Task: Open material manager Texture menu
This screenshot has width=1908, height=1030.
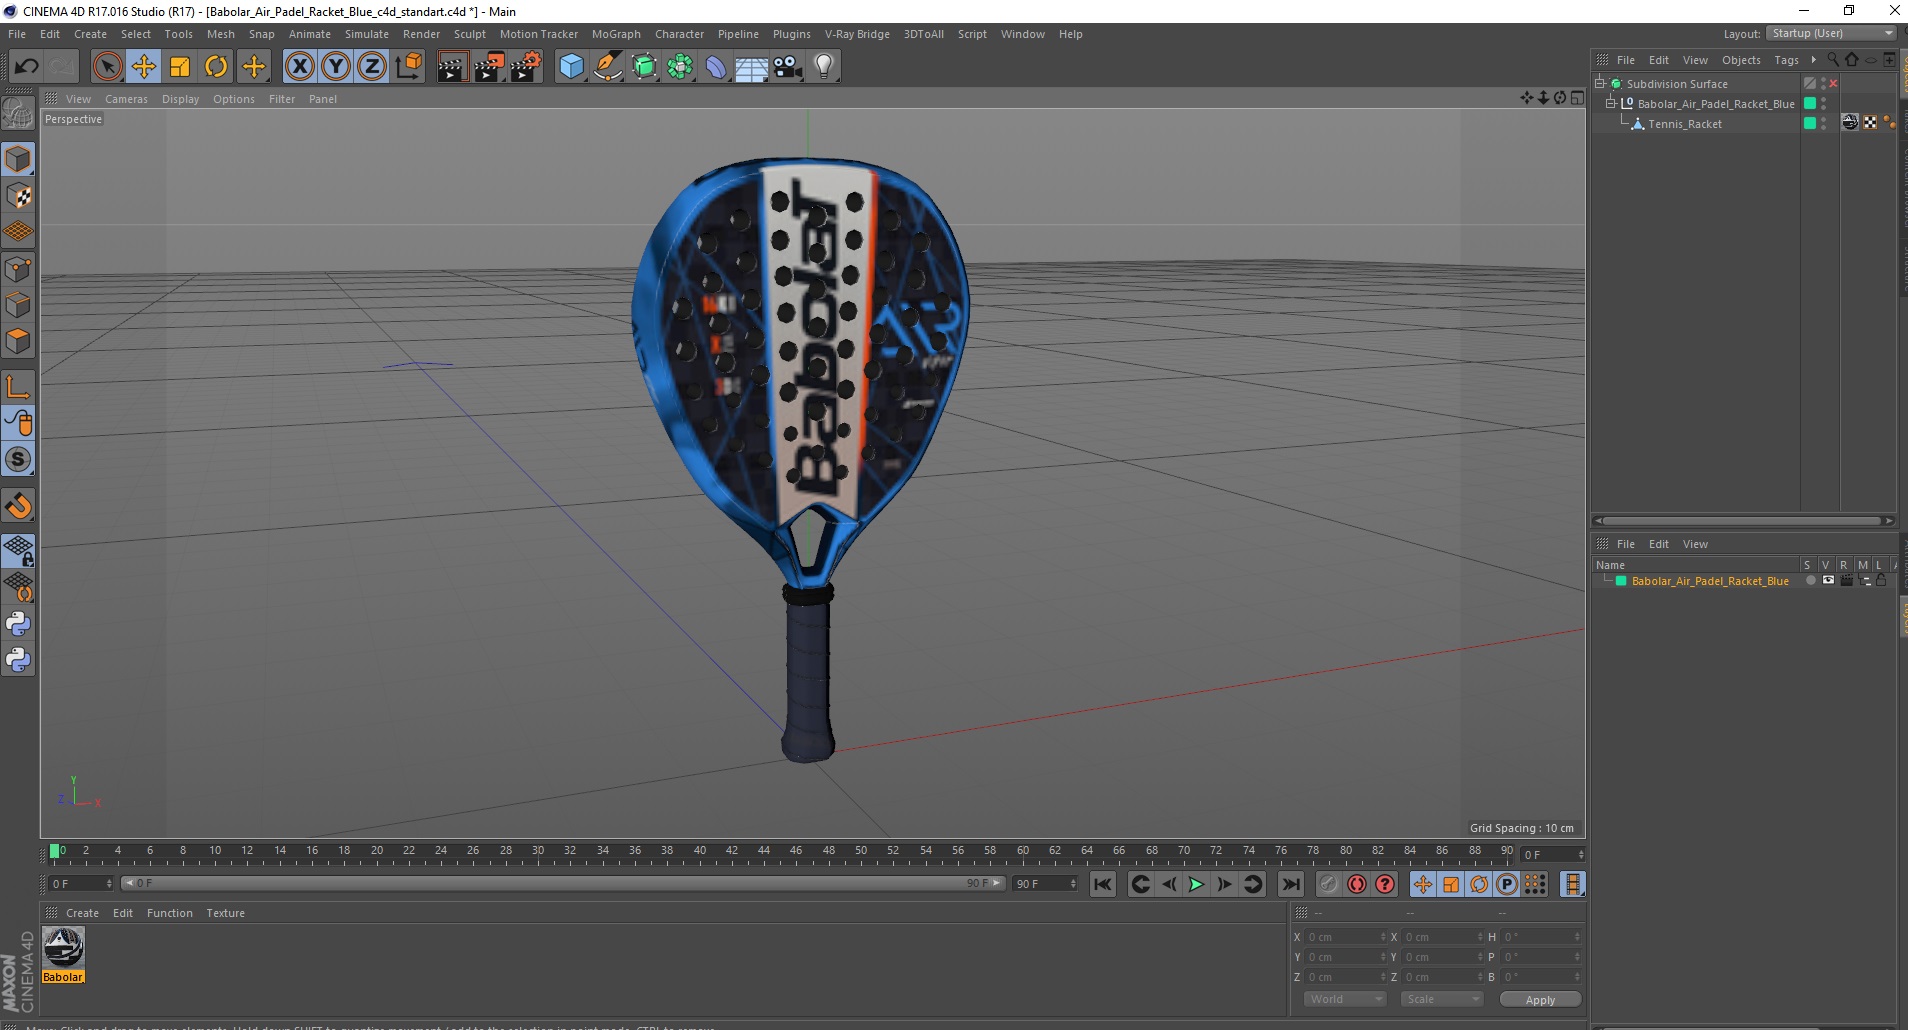Action: coord(225,913)
